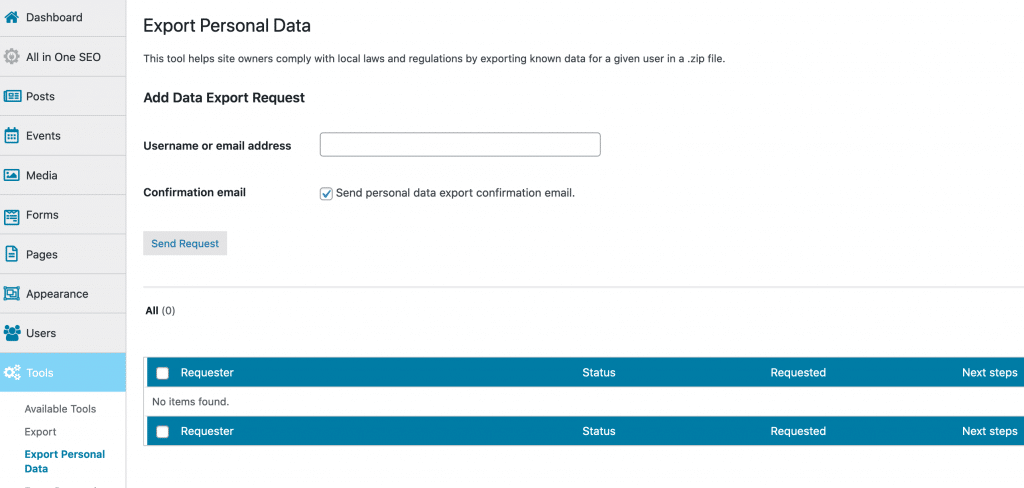Click the All in One SEO gear icon
The image size is (1024, 488).
tap(11, 57)
